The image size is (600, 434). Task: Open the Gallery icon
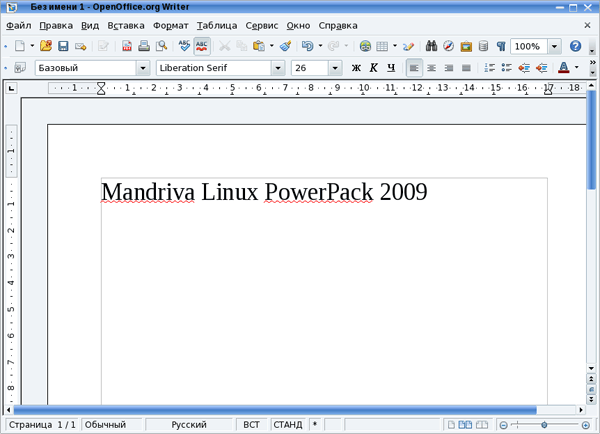coord(466,46)
